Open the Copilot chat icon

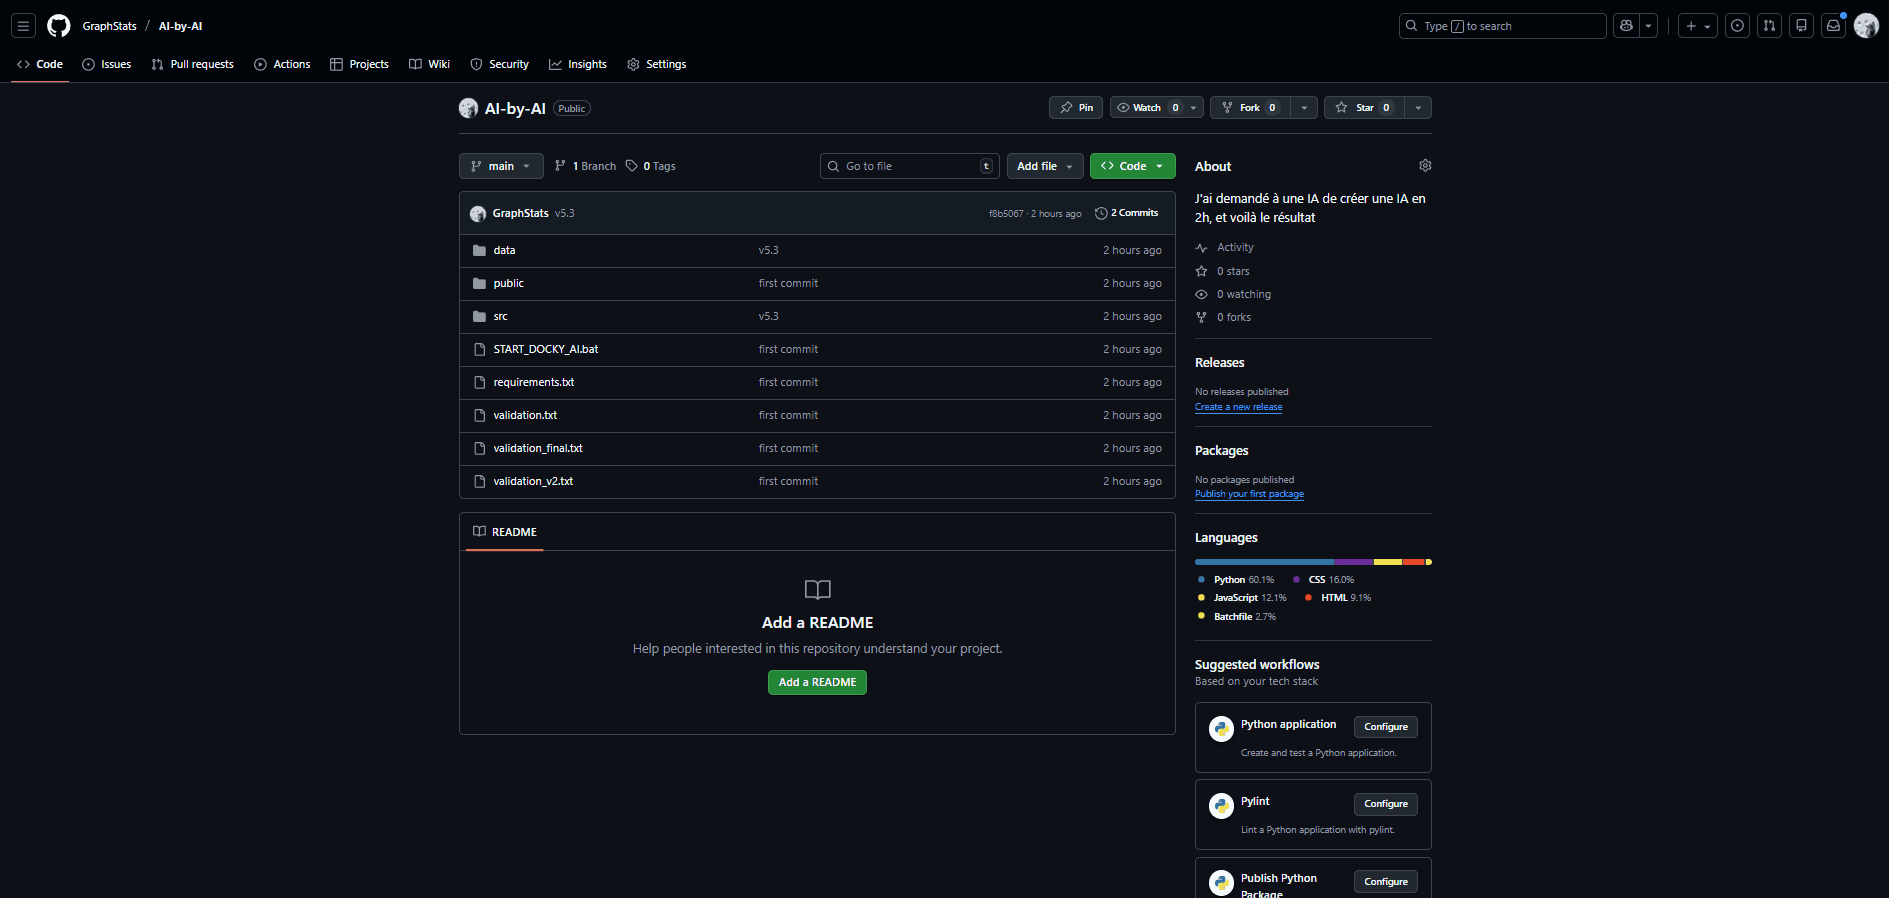coord(1626,26)
